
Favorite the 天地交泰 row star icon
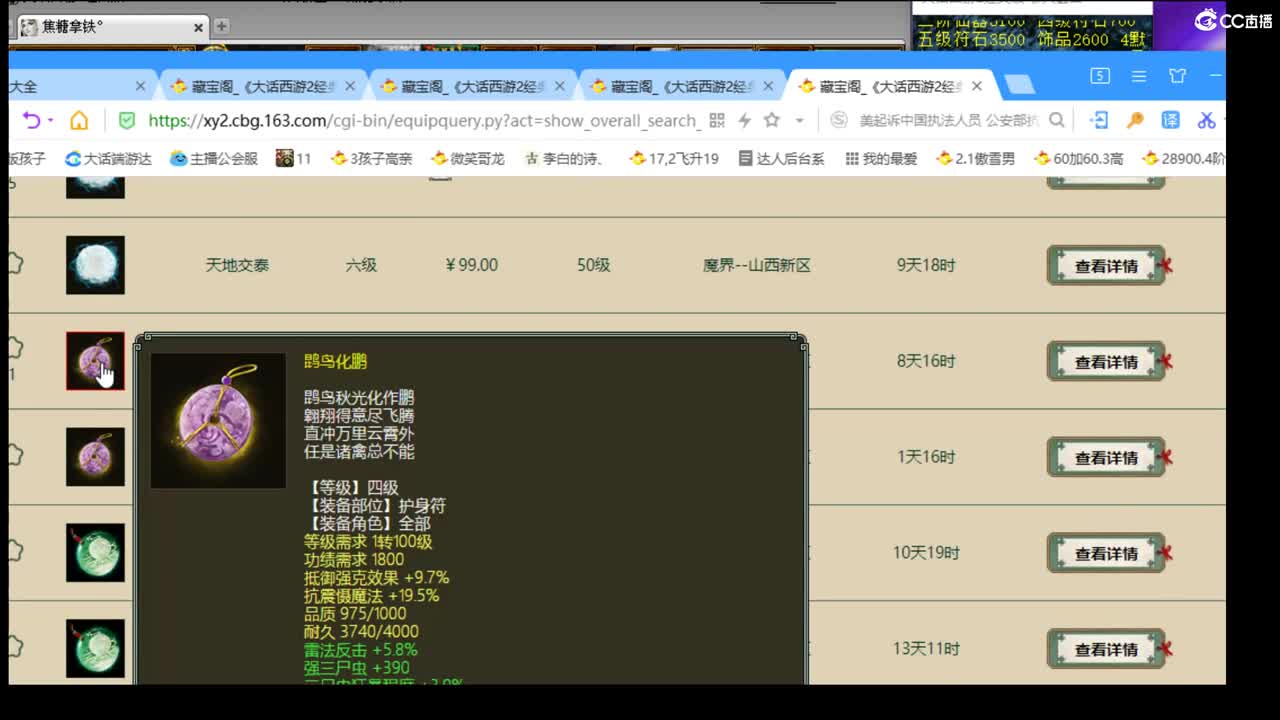coord(15,264)
